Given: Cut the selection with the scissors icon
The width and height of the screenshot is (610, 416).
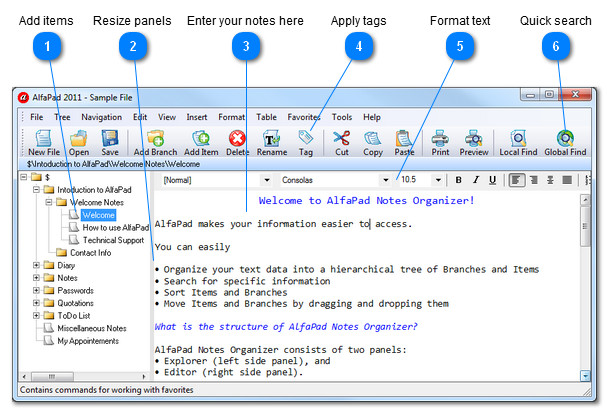Looking at the screenshot, I should pyautogui.click(x=342, y=142).
